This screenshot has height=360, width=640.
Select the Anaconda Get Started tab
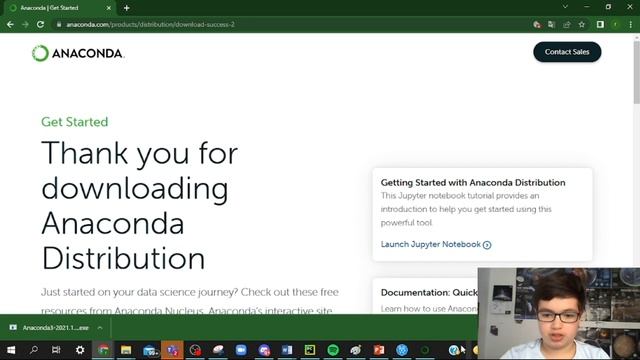click(60, 8)
